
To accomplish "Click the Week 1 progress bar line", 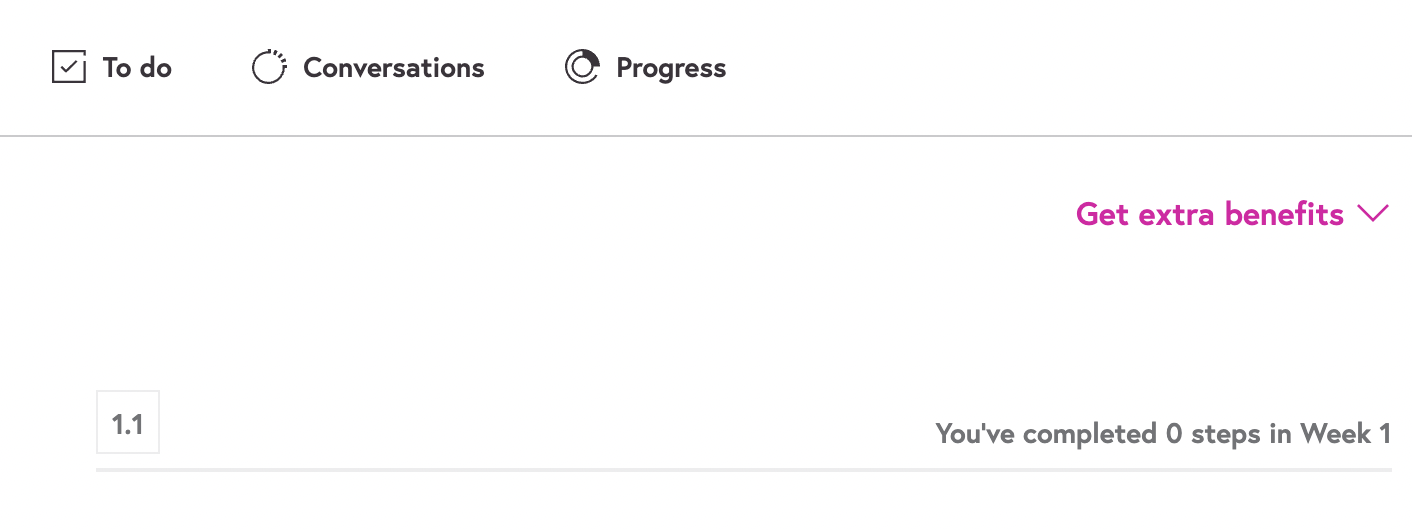I will [743, 469].
